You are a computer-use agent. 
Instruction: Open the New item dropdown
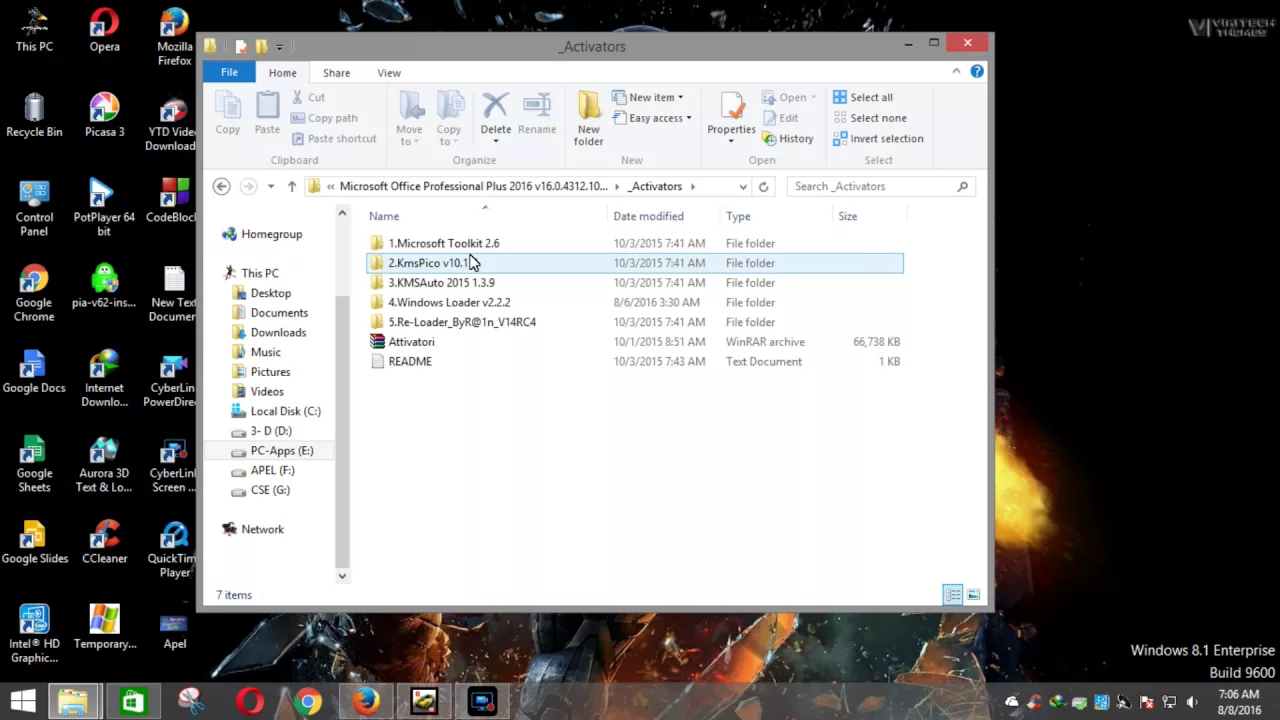click(x=648, y=97)
